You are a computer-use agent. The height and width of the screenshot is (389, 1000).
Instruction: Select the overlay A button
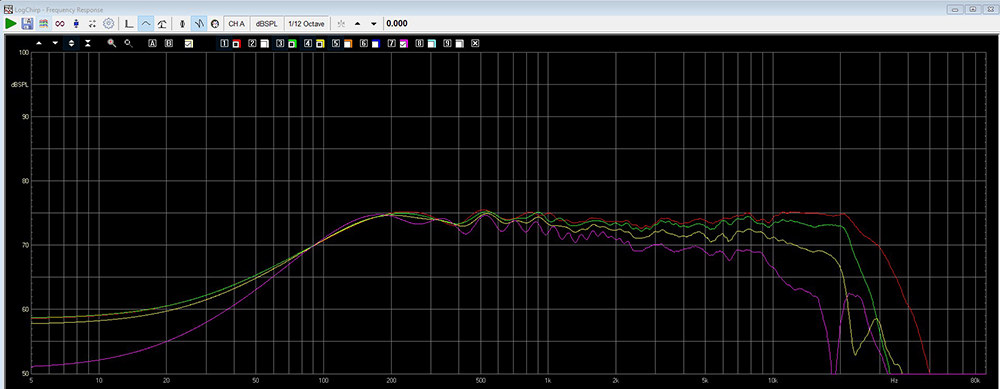tap(152, 43)
